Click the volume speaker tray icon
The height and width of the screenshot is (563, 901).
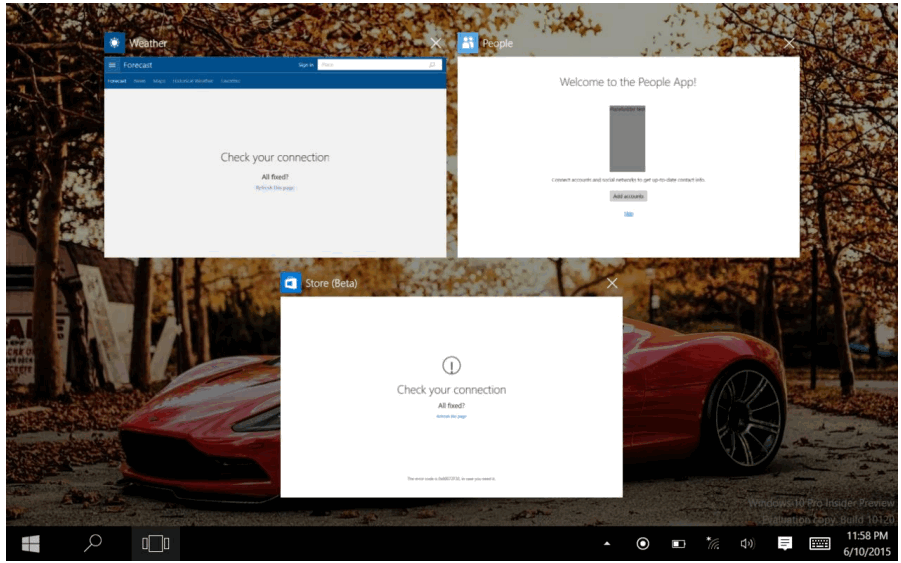[747, 543]
